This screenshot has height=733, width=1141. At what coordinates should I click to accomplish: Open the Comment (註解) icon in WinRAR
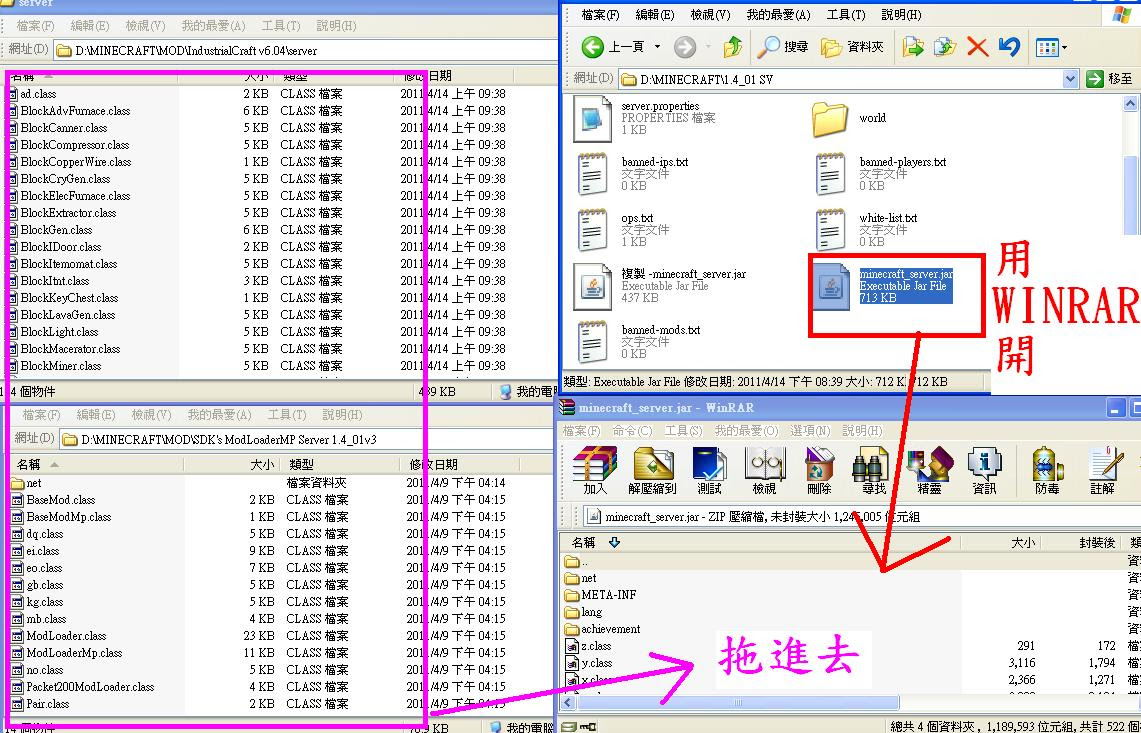pyautogui.click(x=1103, y=471)
